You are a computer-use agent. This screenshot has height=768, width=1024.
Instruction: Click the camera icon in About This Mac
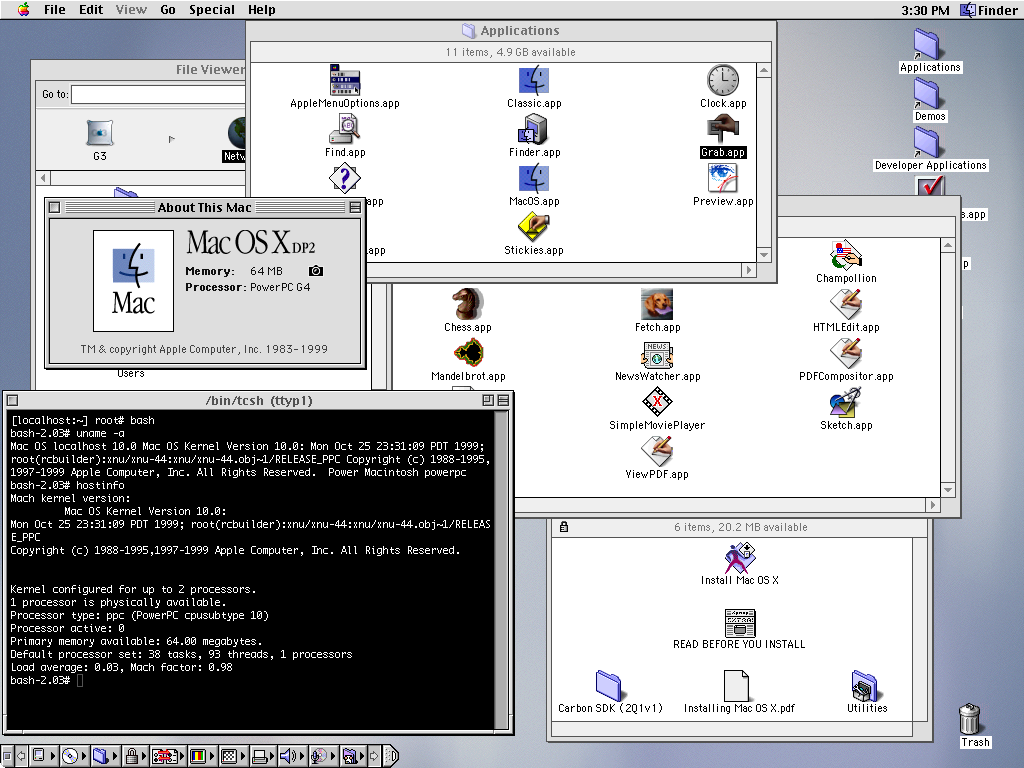pyautogui.click(x=315, y=271)
